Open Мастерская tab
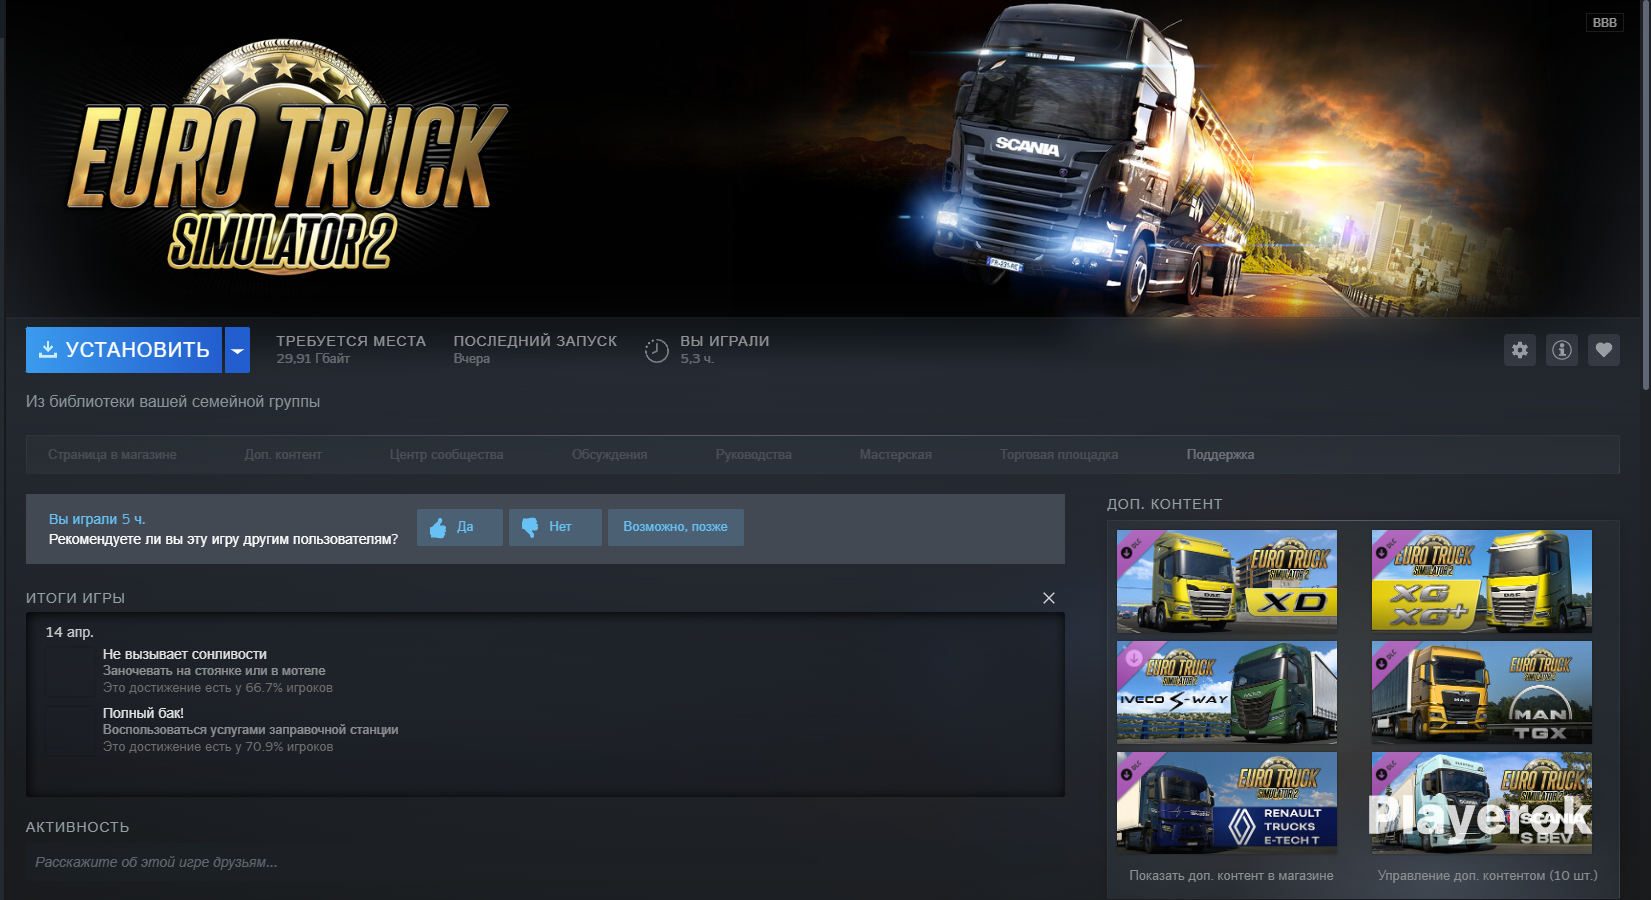 tap(895, 455)
